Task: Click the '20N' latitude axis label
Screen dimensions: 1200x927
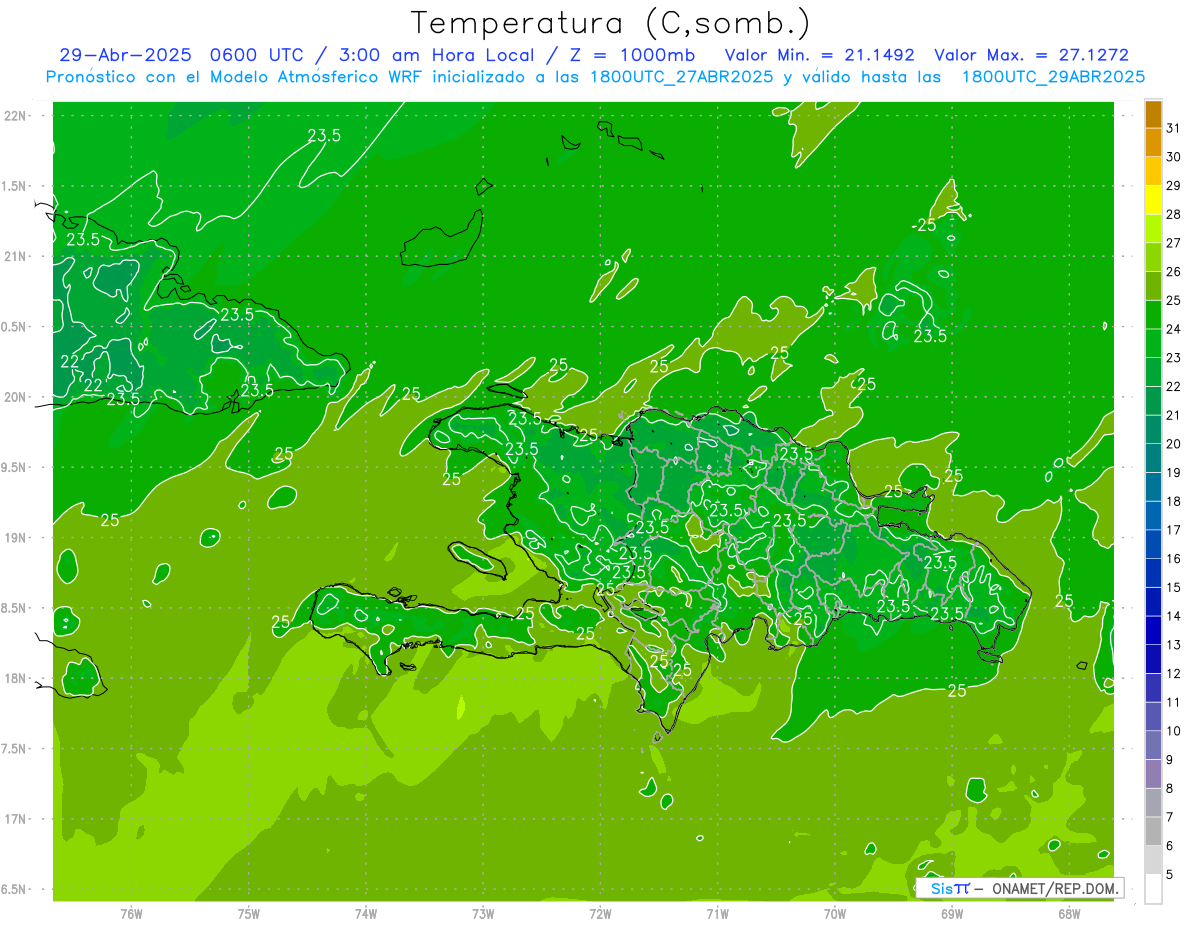Action: [x=16, y=397]
